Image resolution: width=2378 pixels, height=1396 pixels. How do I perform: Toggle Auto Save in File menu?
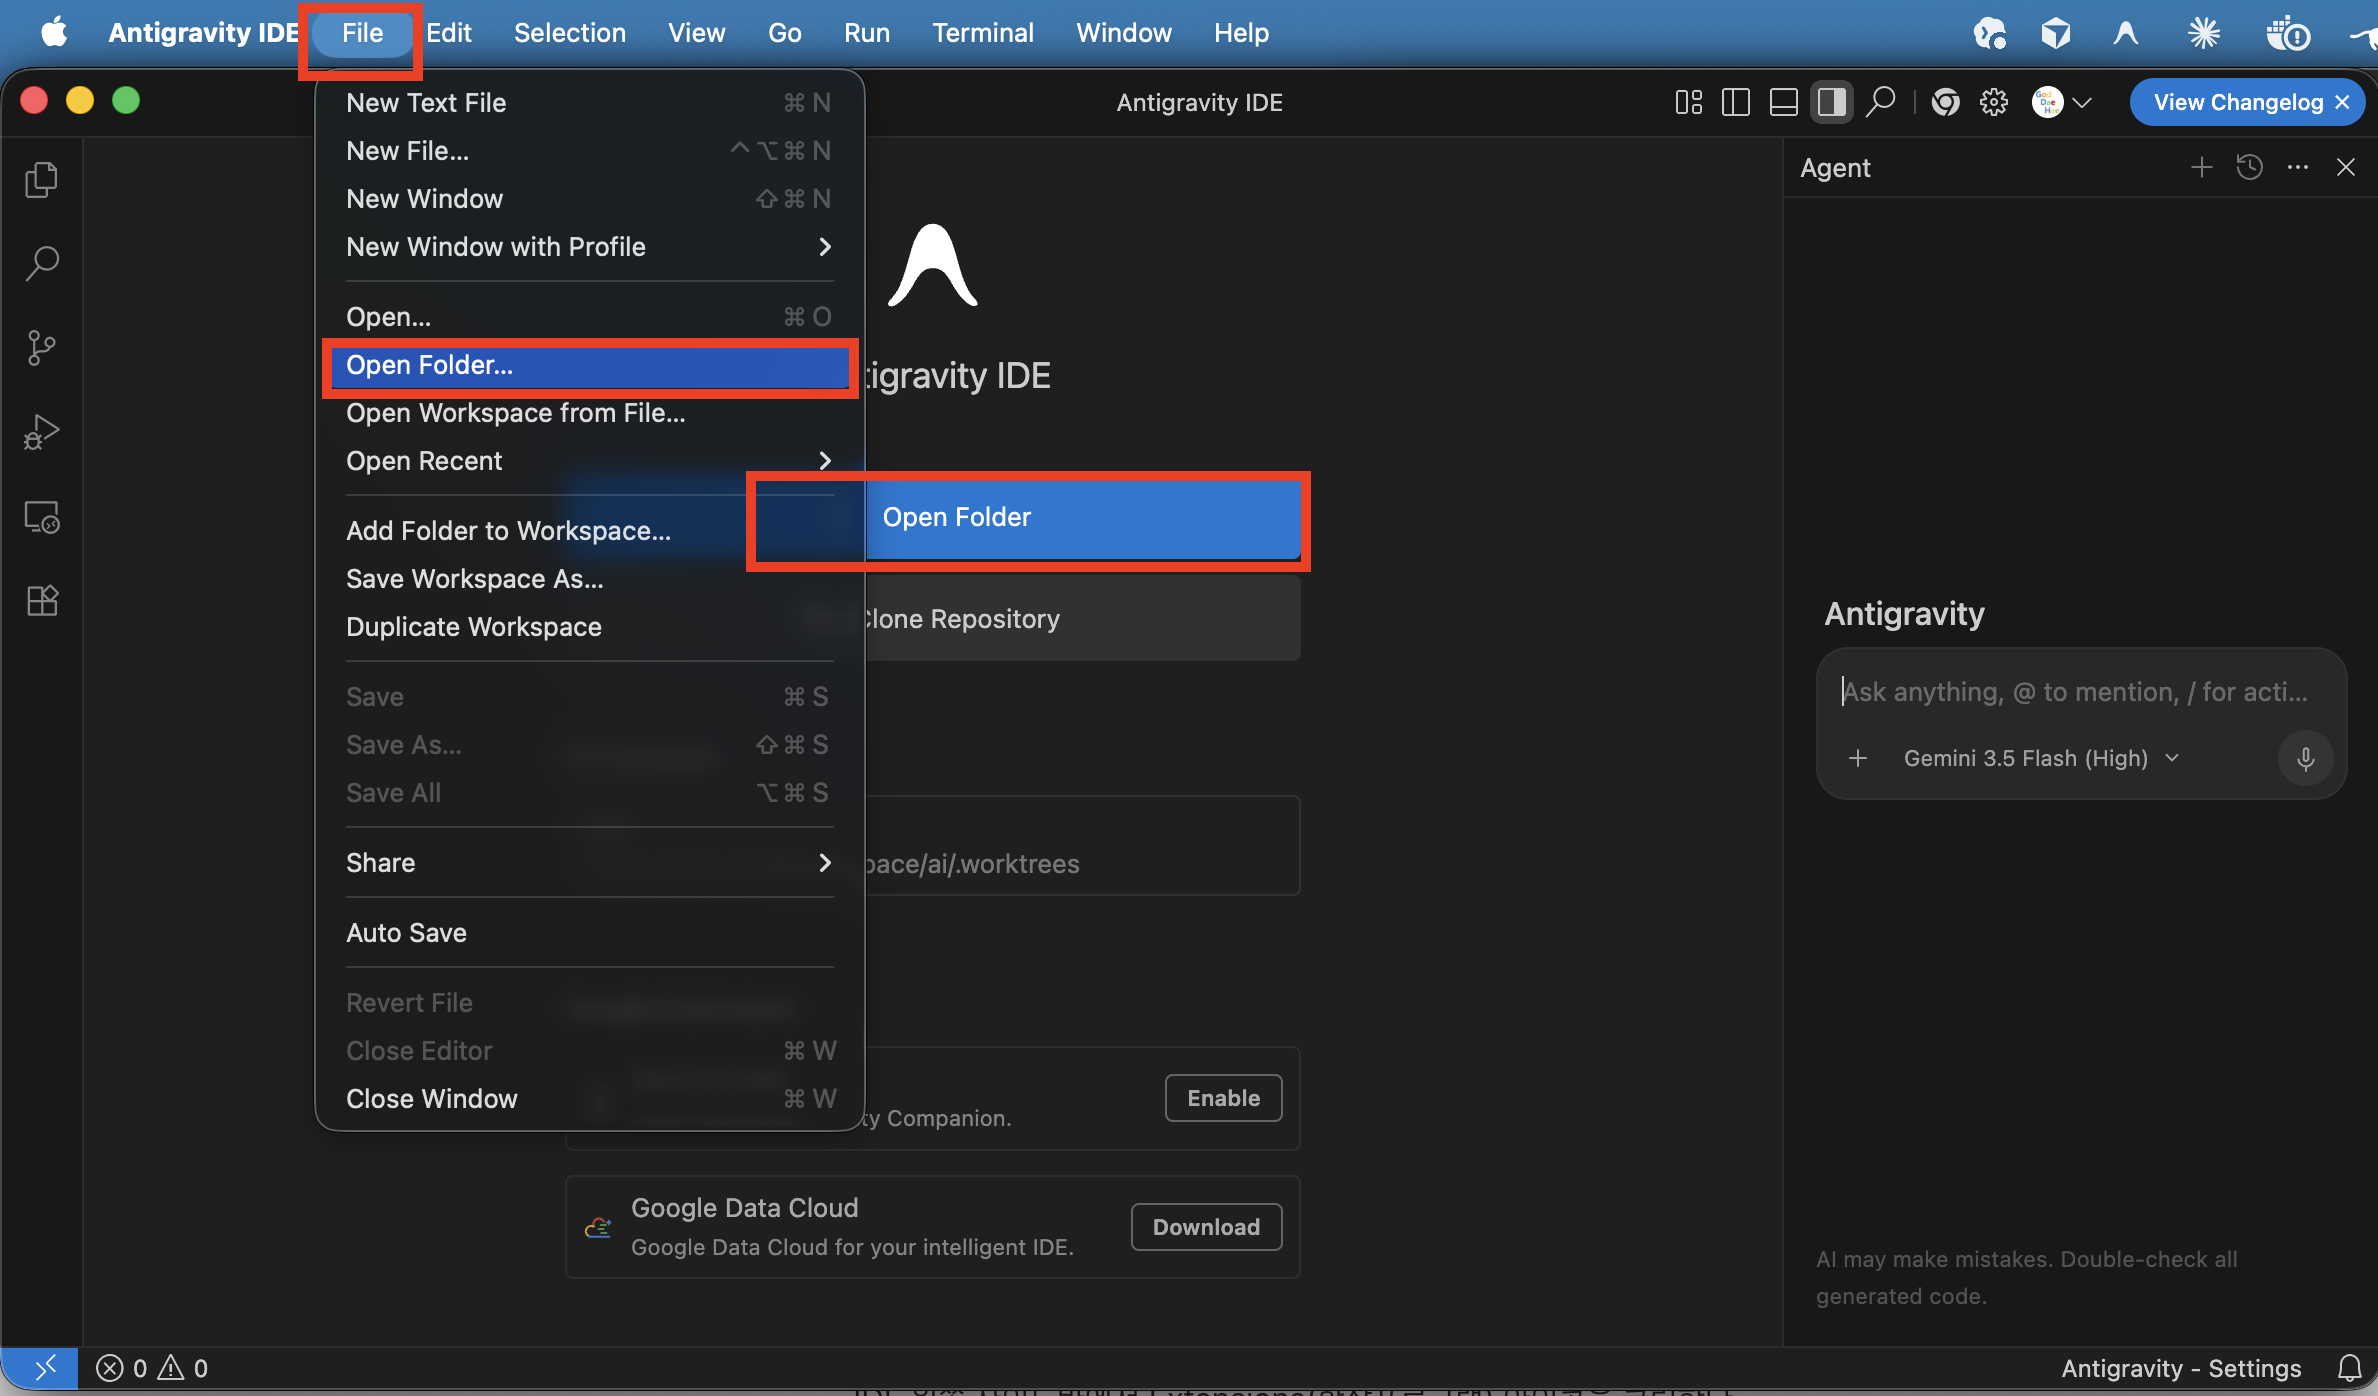pyautogui.click(x=589, y=933)
